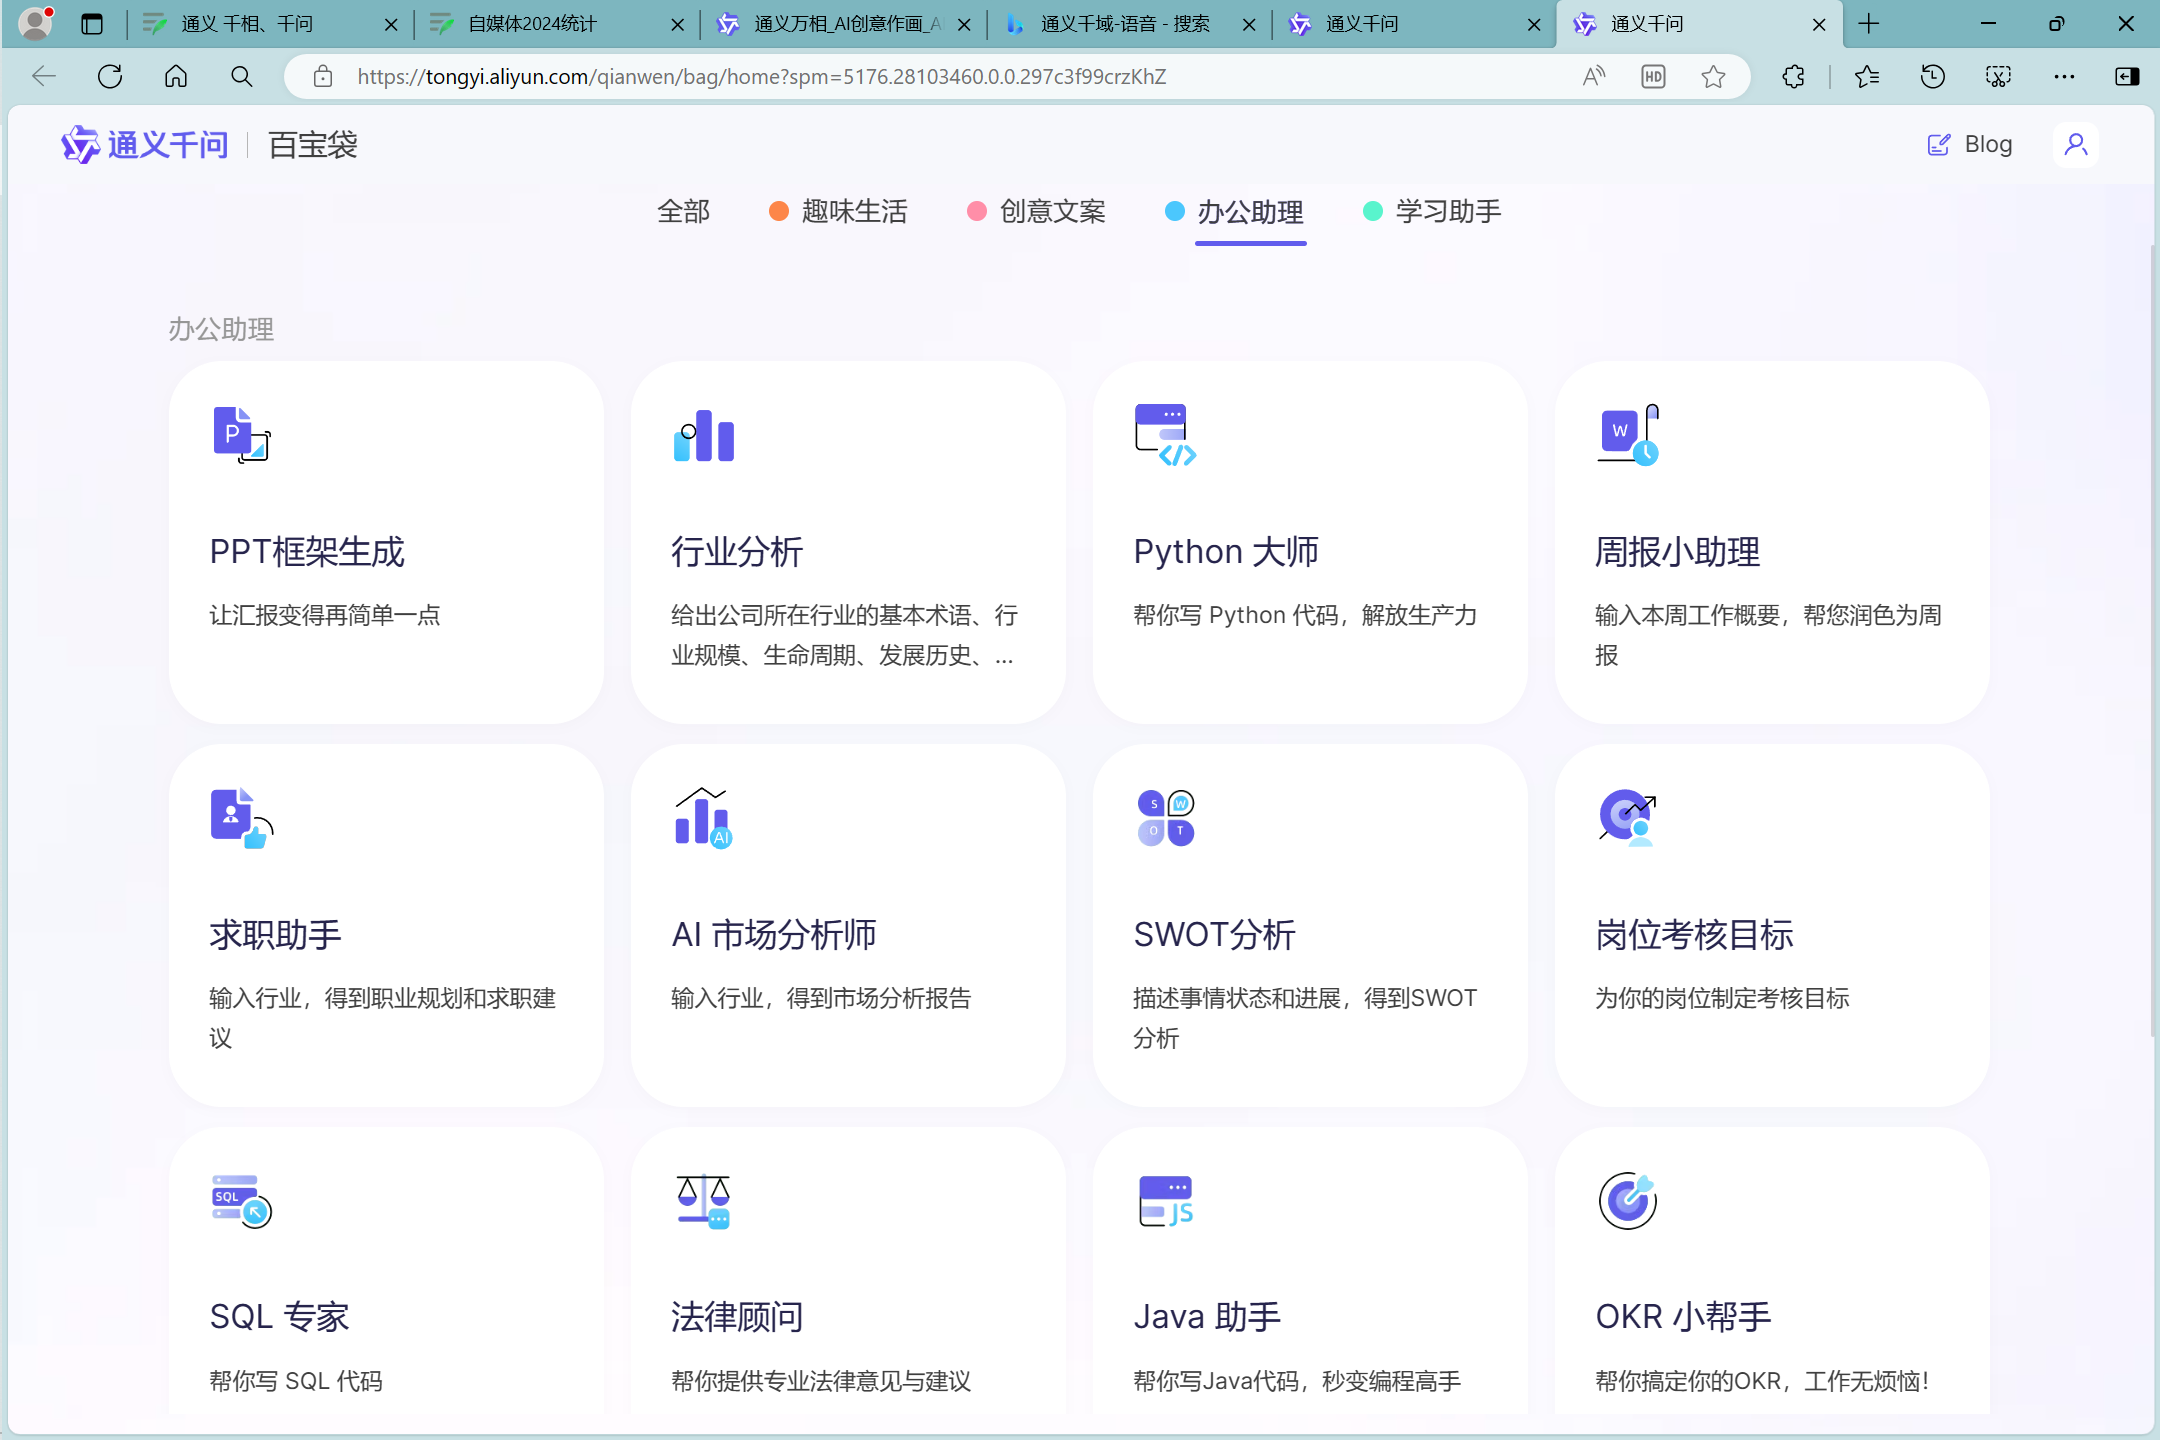Go back with browser back arrow

pyautogui.click(x=44, y=77)
